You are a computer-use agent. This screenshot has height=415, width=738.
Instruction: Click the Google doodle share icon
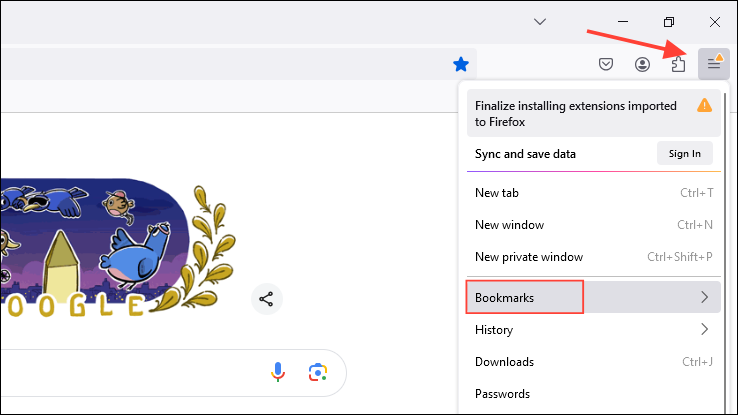pos(267,298)
